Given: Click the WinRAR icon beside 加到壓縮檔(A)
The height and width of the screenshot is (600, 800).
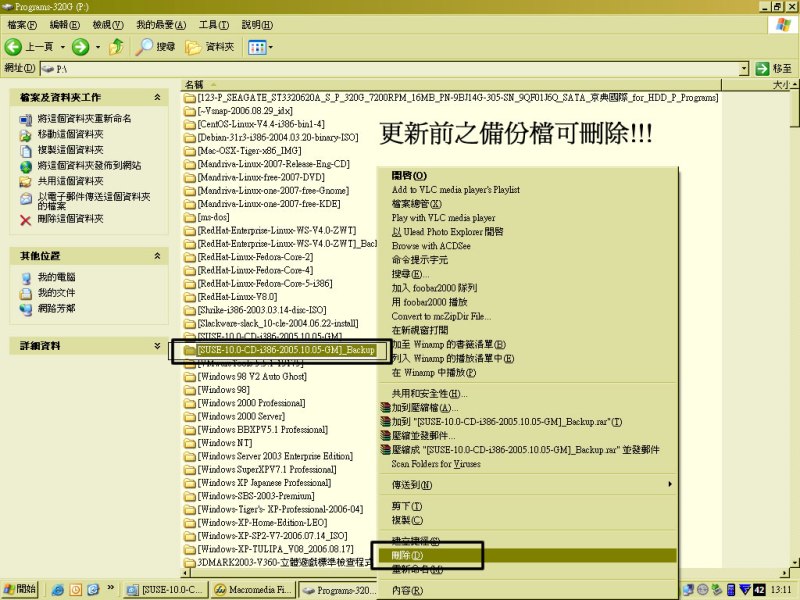Looking at the screenshot, I should coord(386,408).
